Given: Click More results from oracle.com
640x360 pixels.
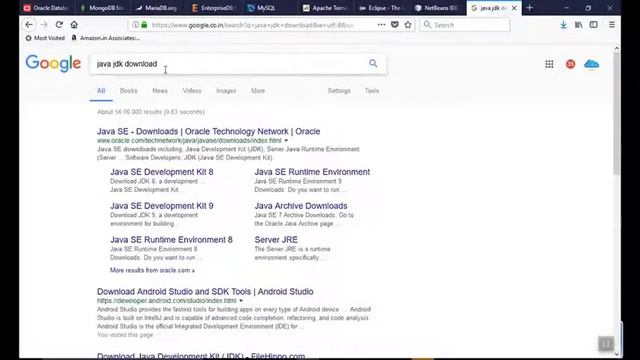Looking at the screenshot, I should tap(152, 270).
